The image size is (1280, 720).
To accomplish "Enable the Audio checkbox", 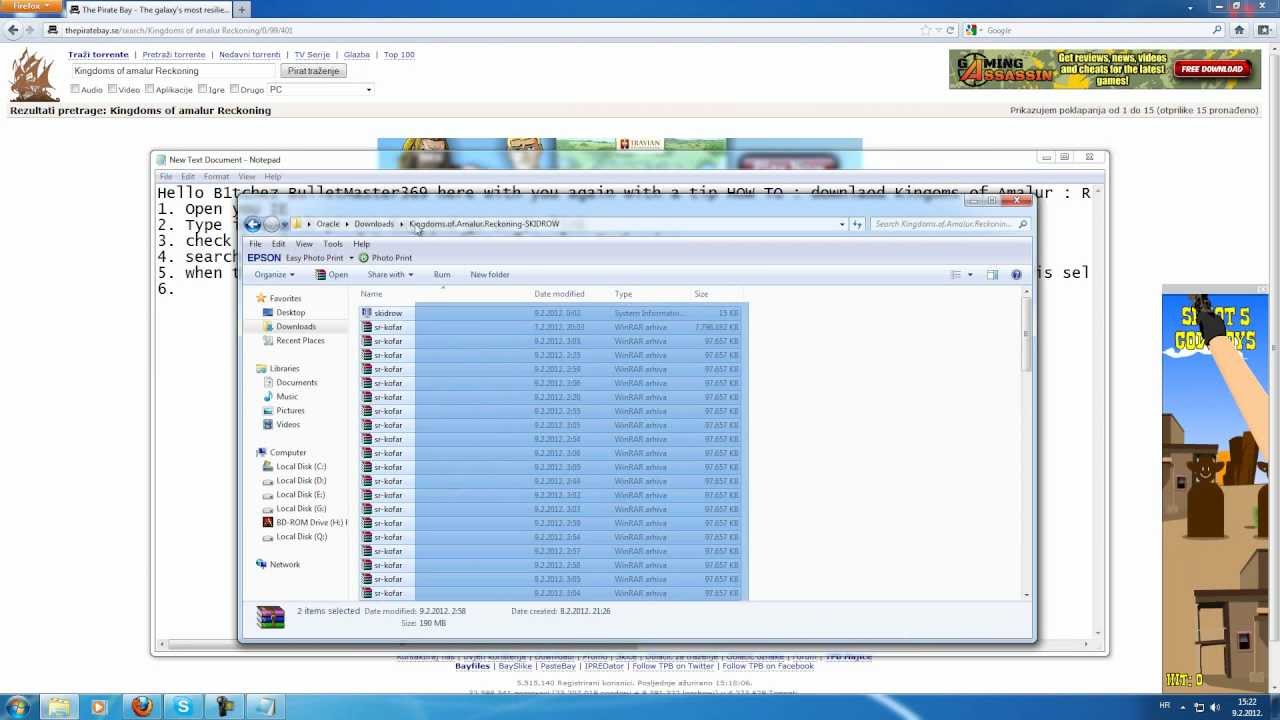I will tap(75, 89).
